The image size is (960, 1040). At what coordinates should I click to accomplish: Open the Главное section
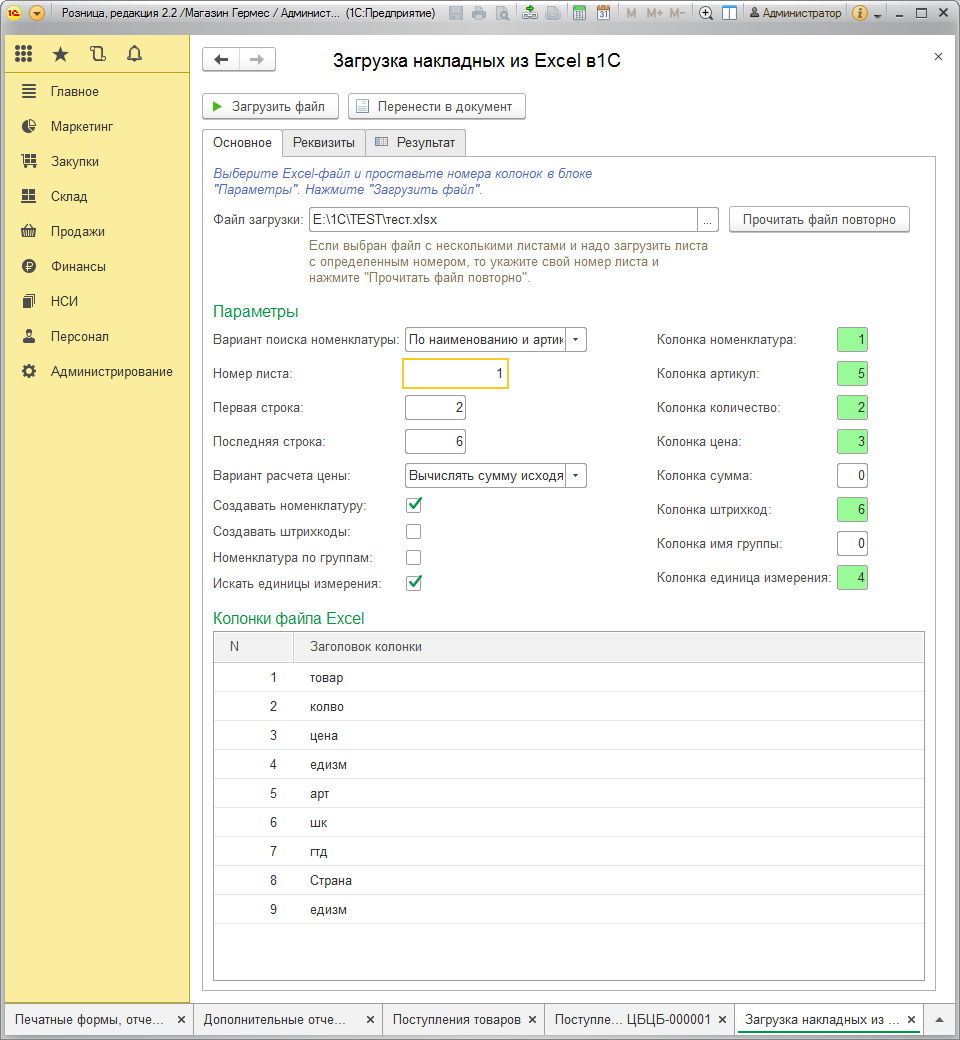tap(96, 92)
